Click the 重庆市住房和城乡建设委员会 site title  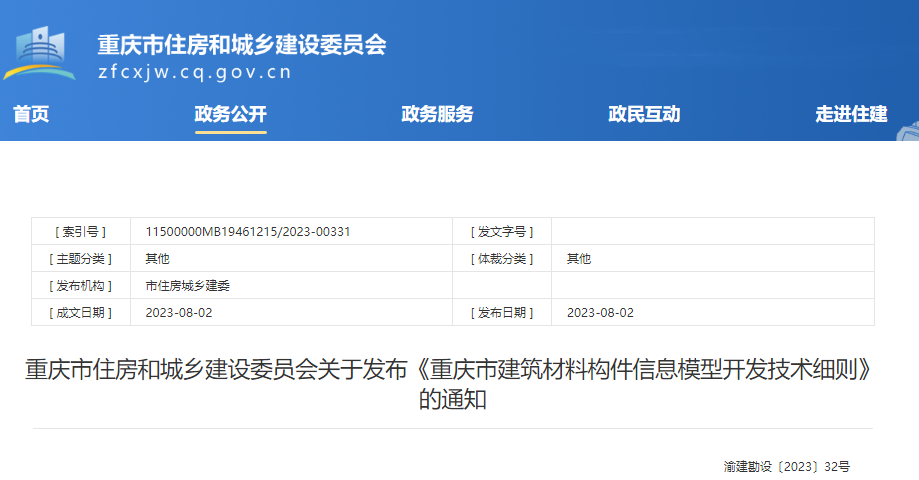[242, 45]
